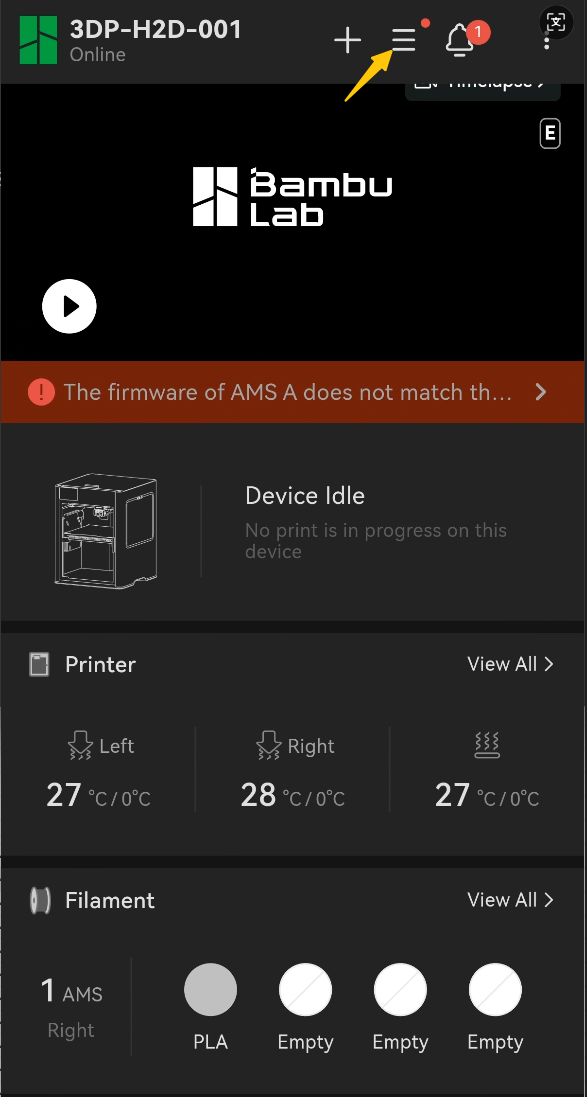Start the camera live view playback
Image resolution: width=587 pixels, height=1097 pixels.
[69, 306]
